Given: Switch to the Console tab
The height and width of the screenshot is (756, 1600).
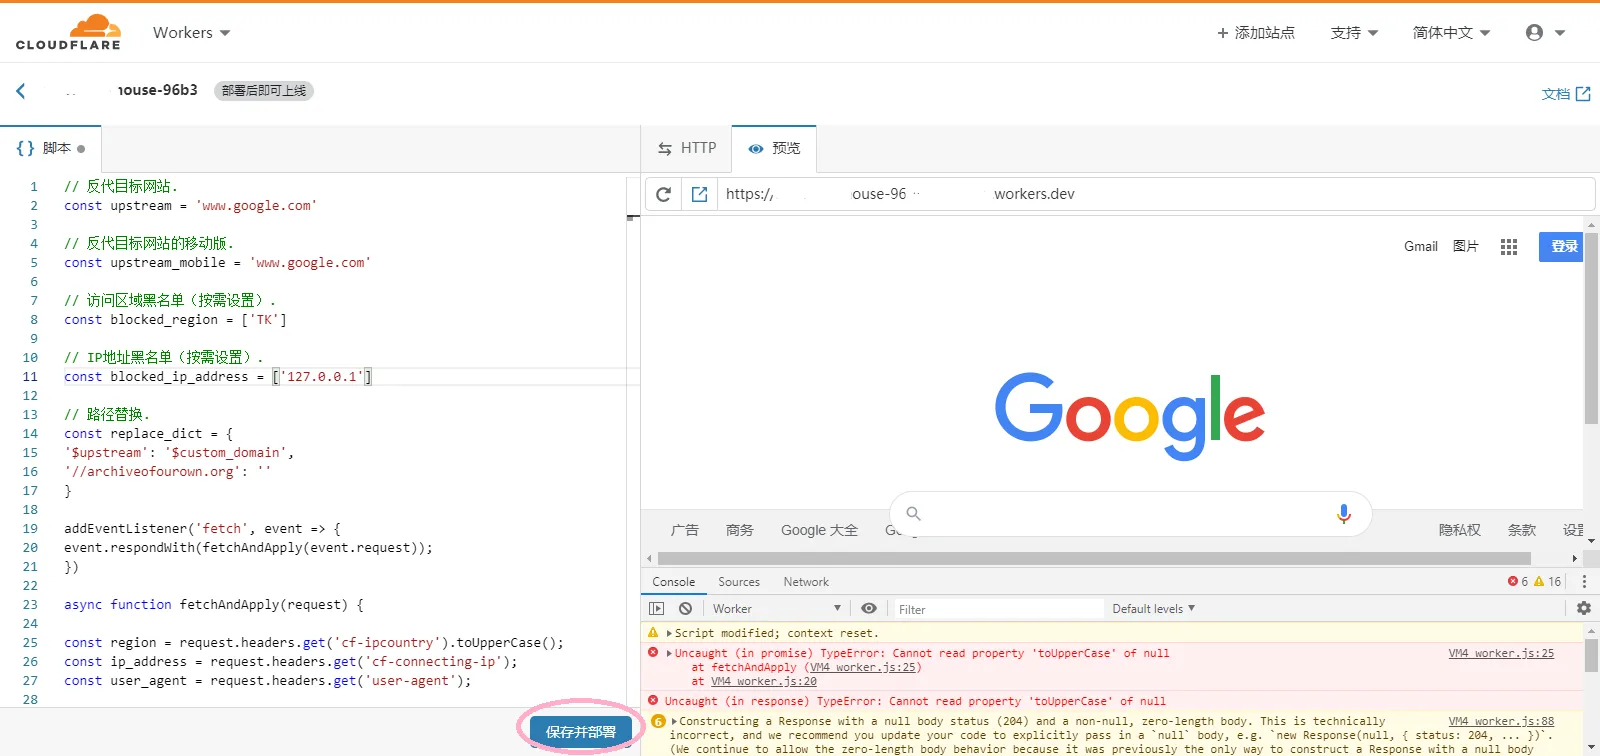Looking at the screenshot, I should [674, 581].
